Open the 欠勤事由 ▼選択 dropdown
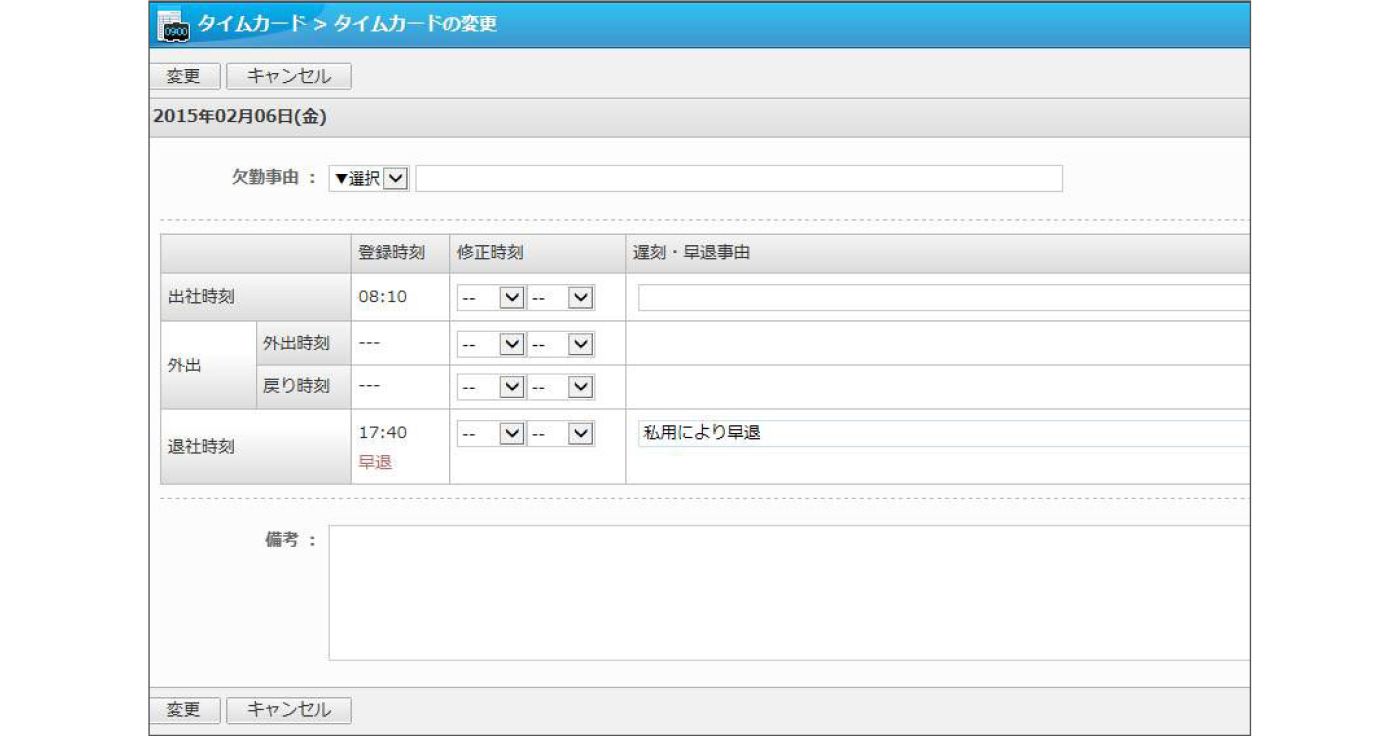The height and width of the screenshot is (736, 1400). click(369, 178)
